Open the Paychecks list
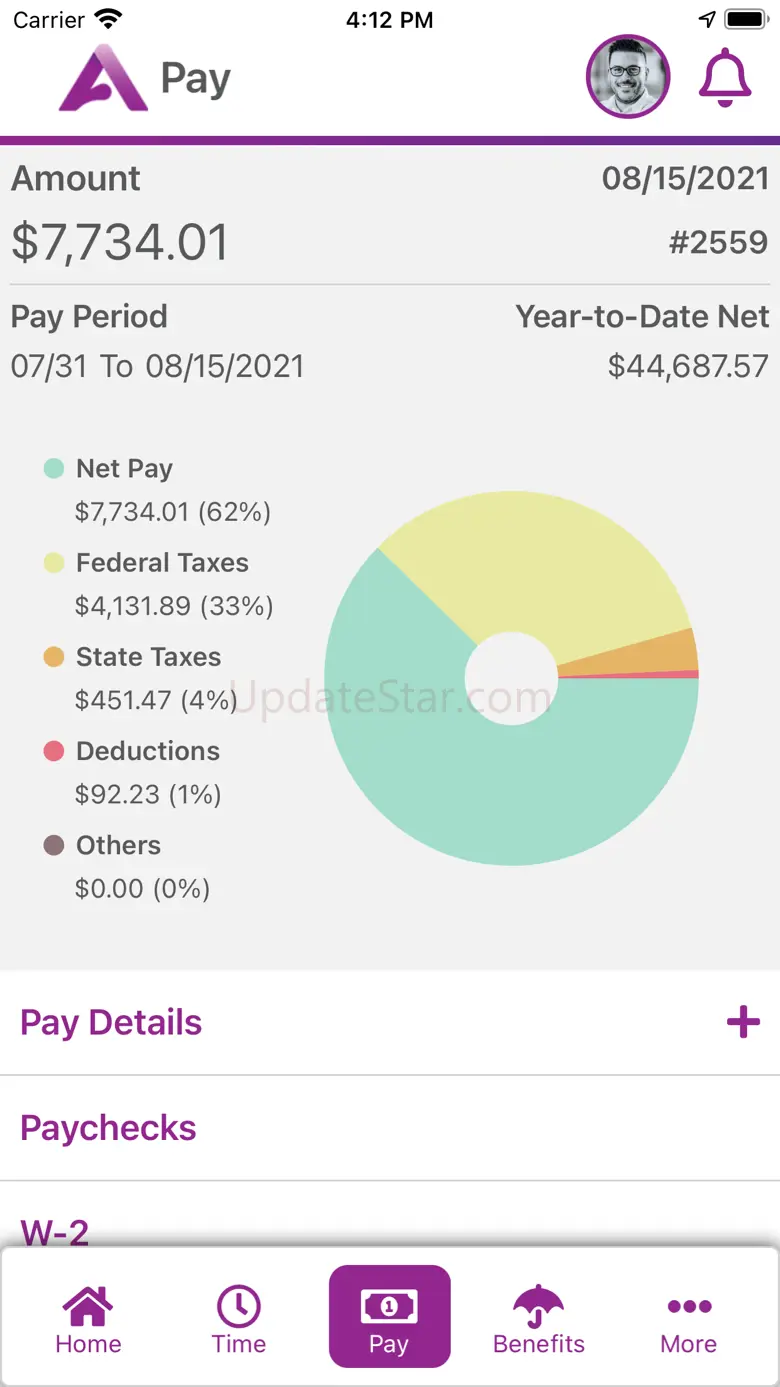780x1387 pixels. click(x=390, y=1128)
